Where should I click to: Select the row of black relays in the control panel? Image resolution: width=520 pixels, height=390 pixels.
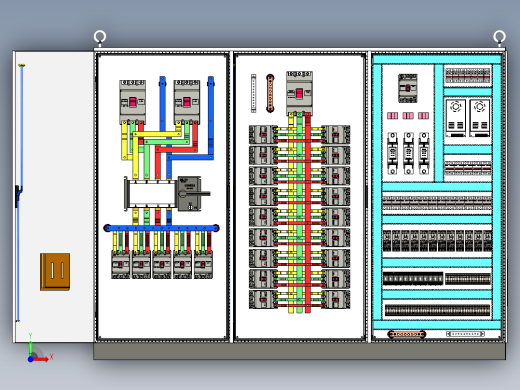coord(437,240)
